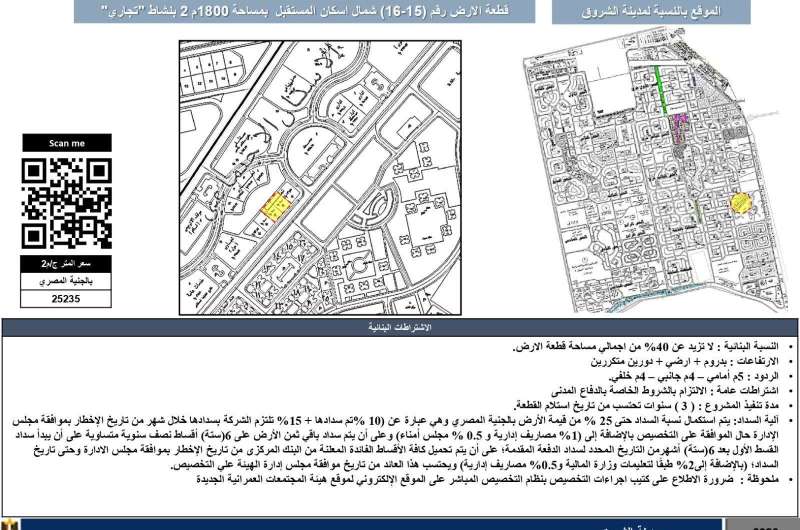Viewport: 800px width, 530px height.
Task: Click the yellow circle marker on the city map
Action: (x=739, y=202)
